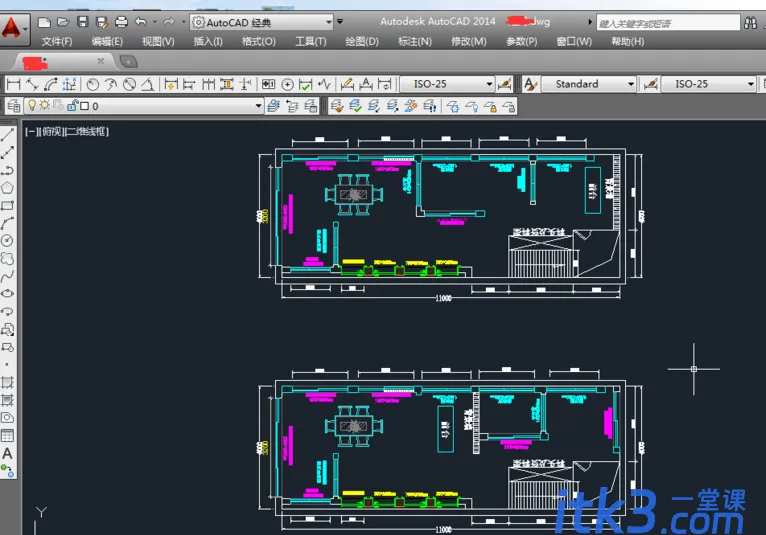Select the Center Mark tool

coord(287,85)
